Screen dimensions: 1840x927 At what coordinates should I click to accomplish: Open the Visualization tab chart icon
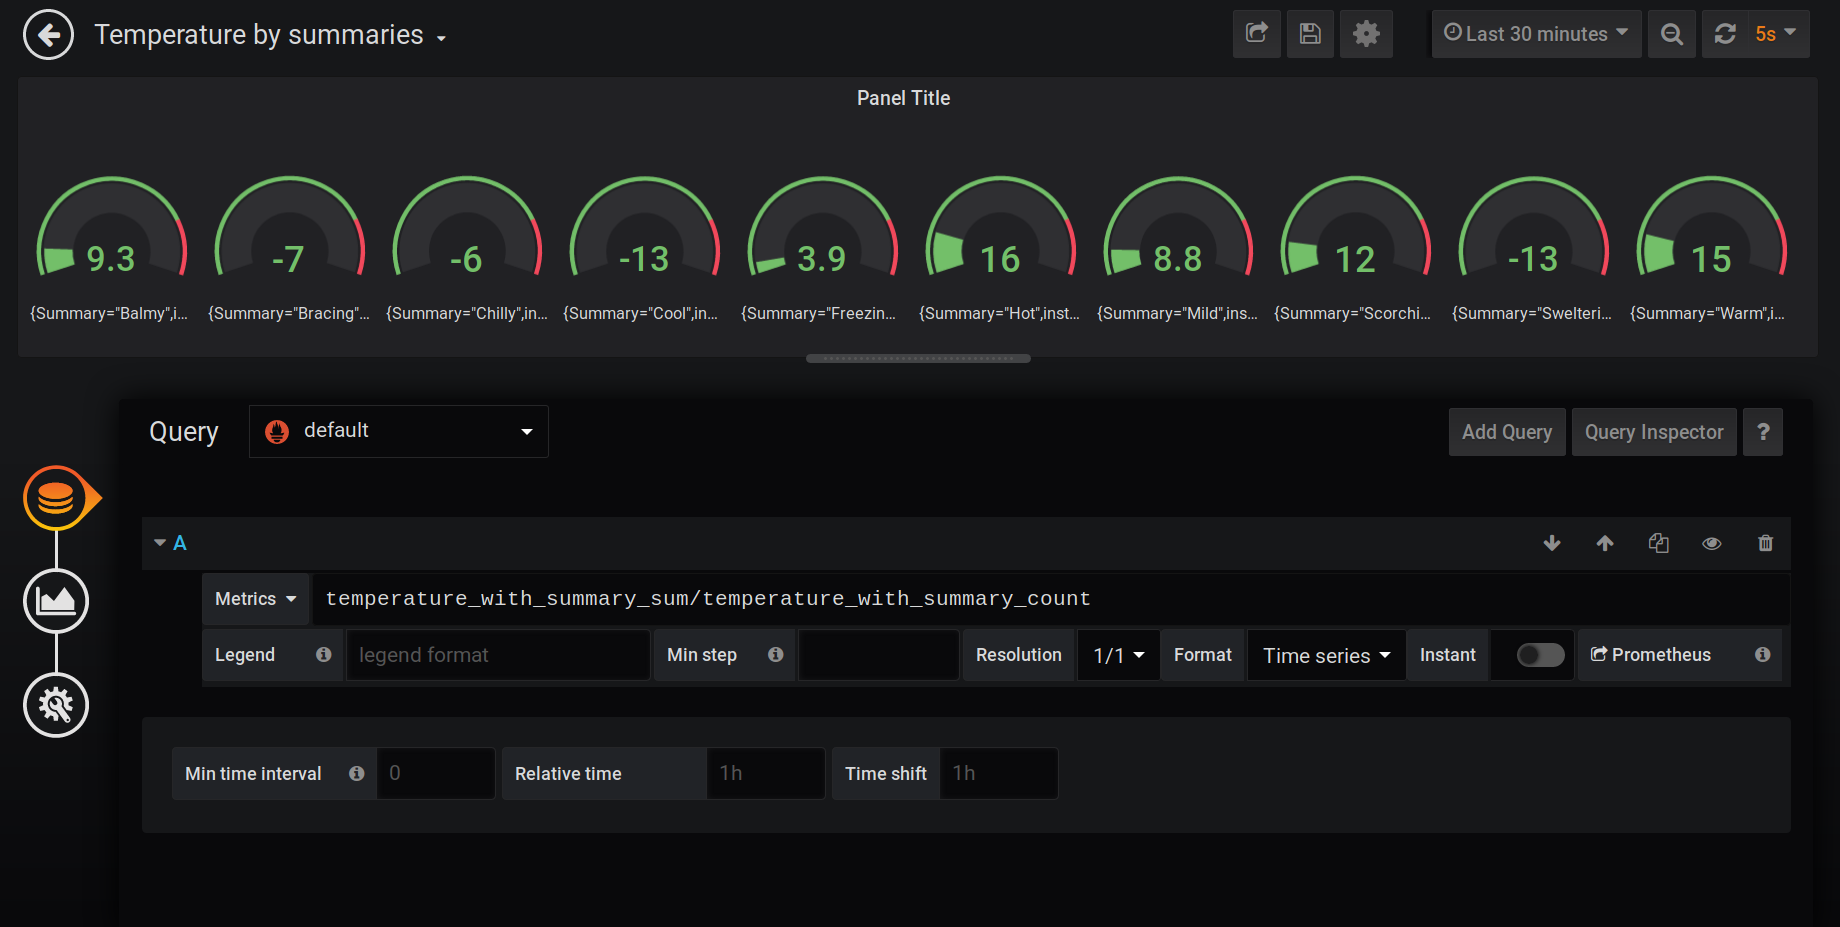pos(56,601)
